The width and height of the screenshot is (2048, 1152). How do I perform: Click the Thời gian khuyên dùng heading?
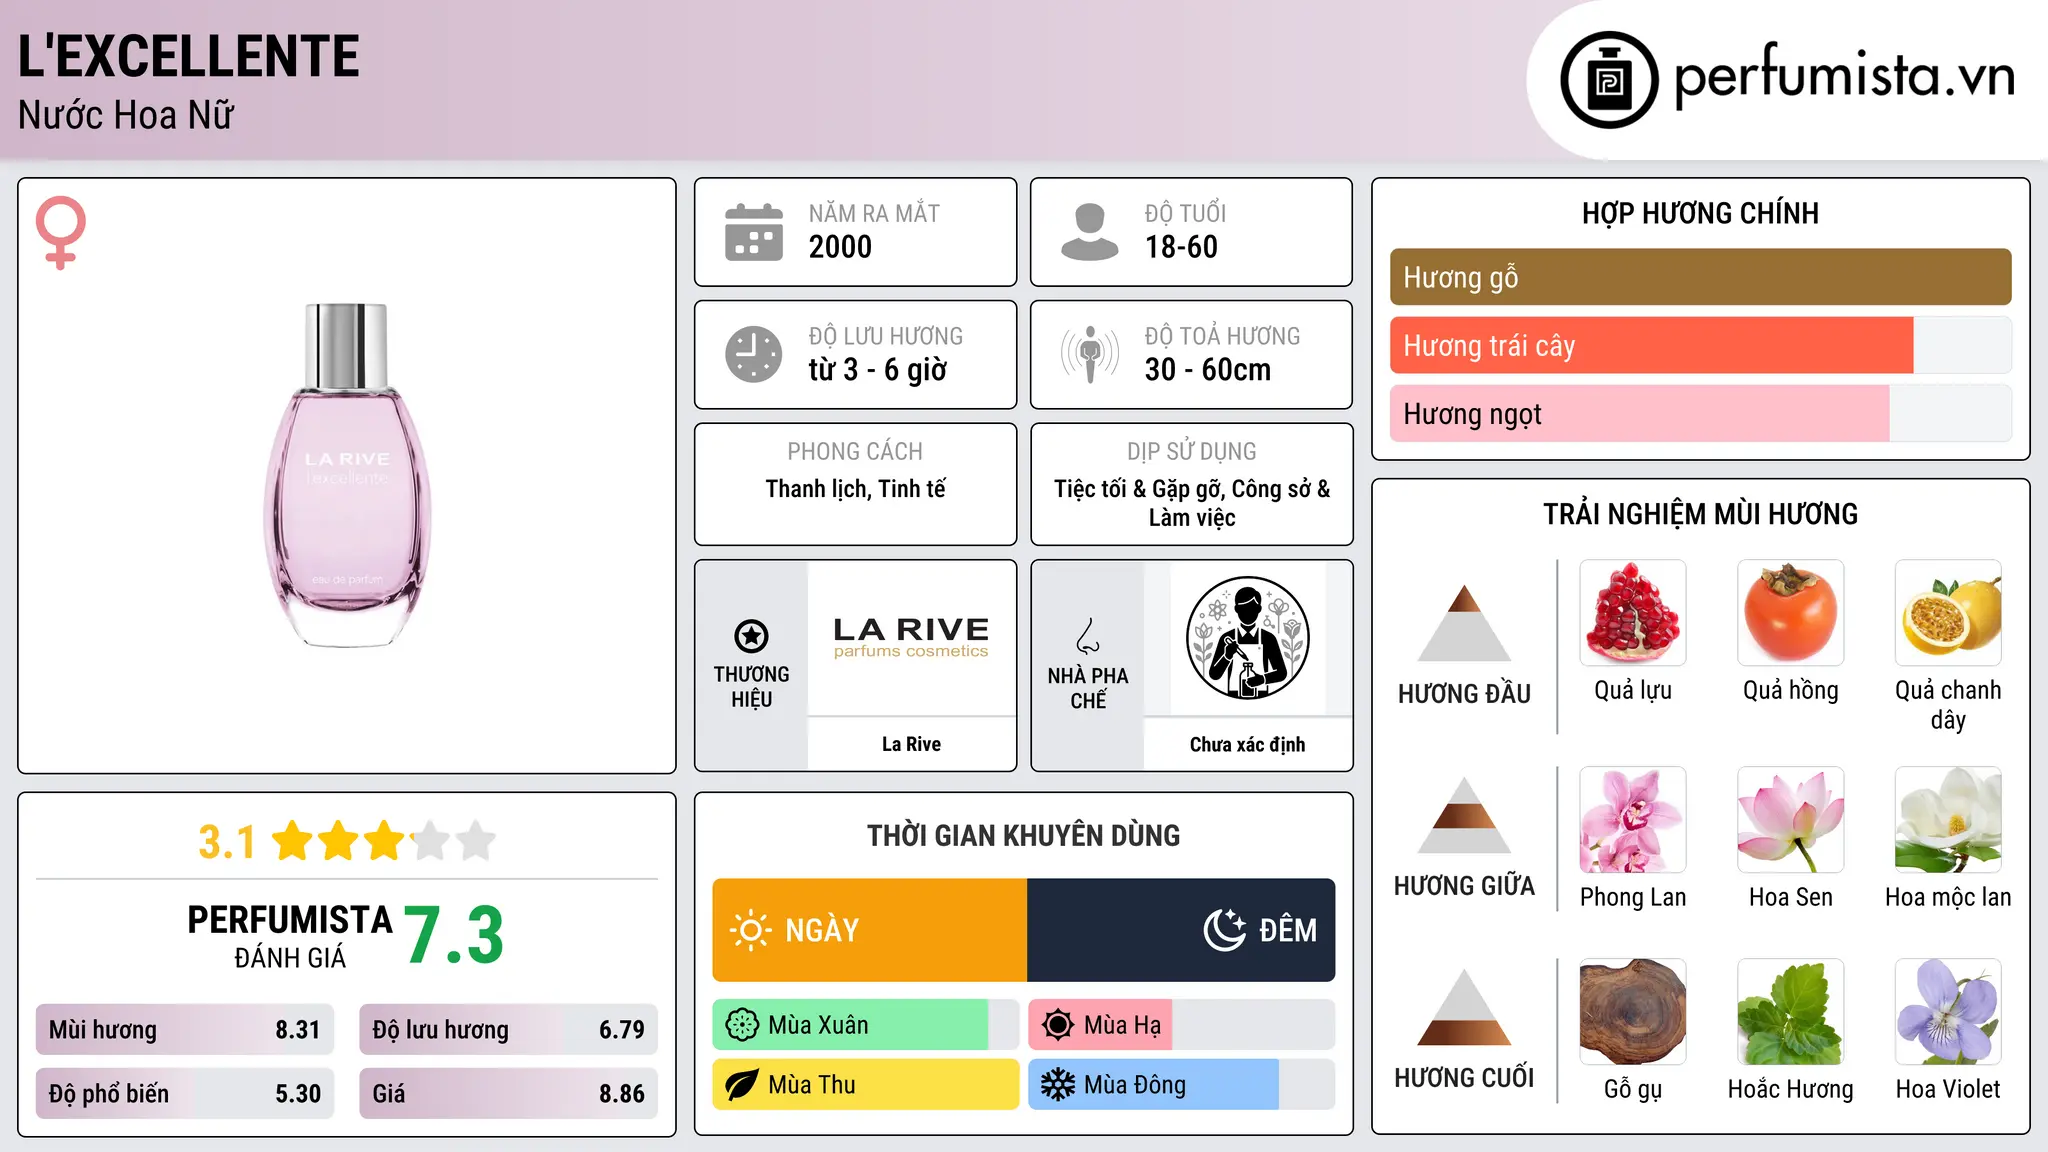(x=1024, y=835)
